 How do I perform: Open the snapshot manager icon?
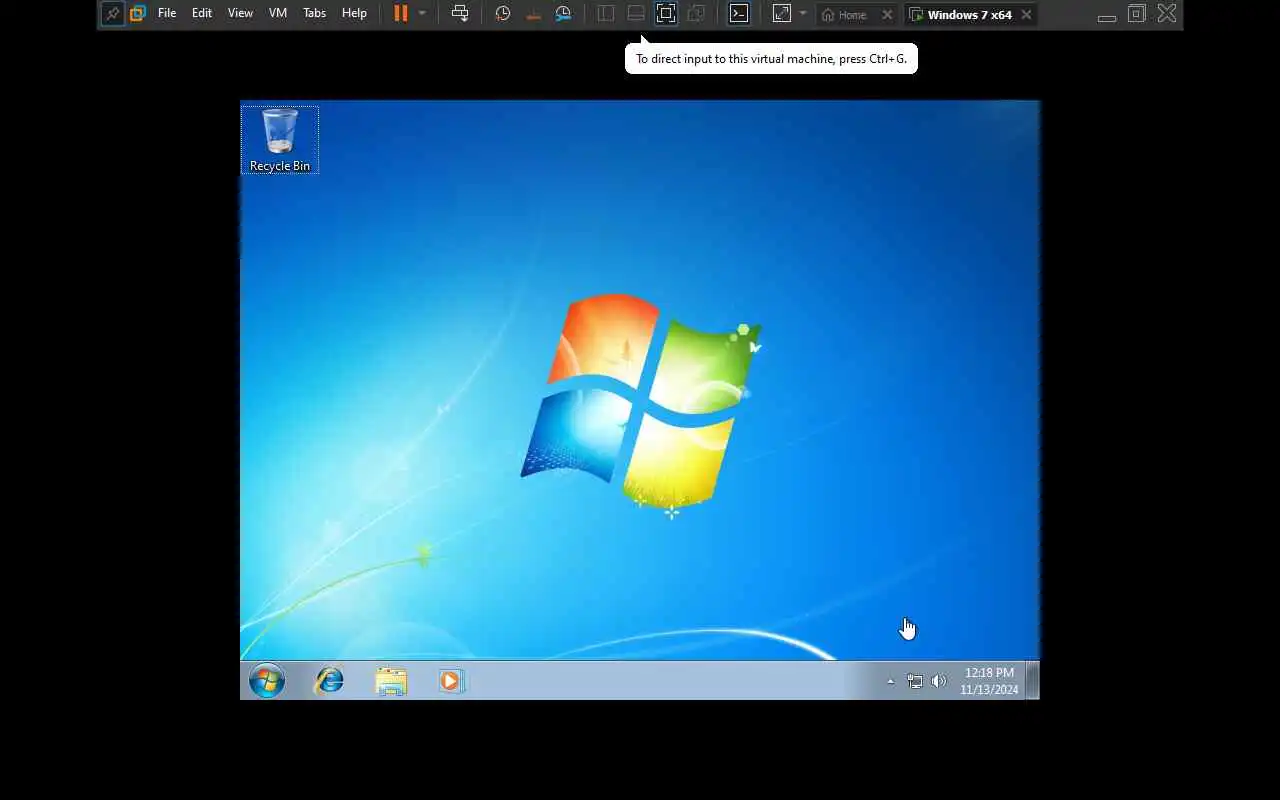click(x=563, y=14)
